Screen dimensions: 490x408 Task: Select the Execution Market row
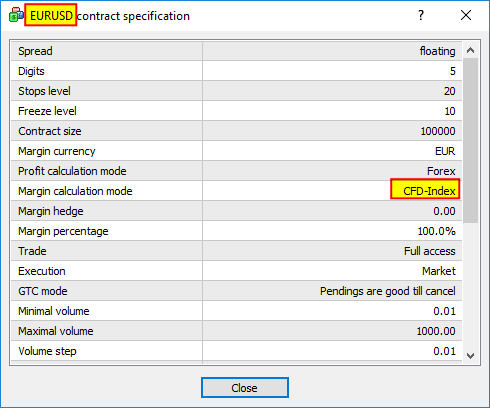(236, 271)
